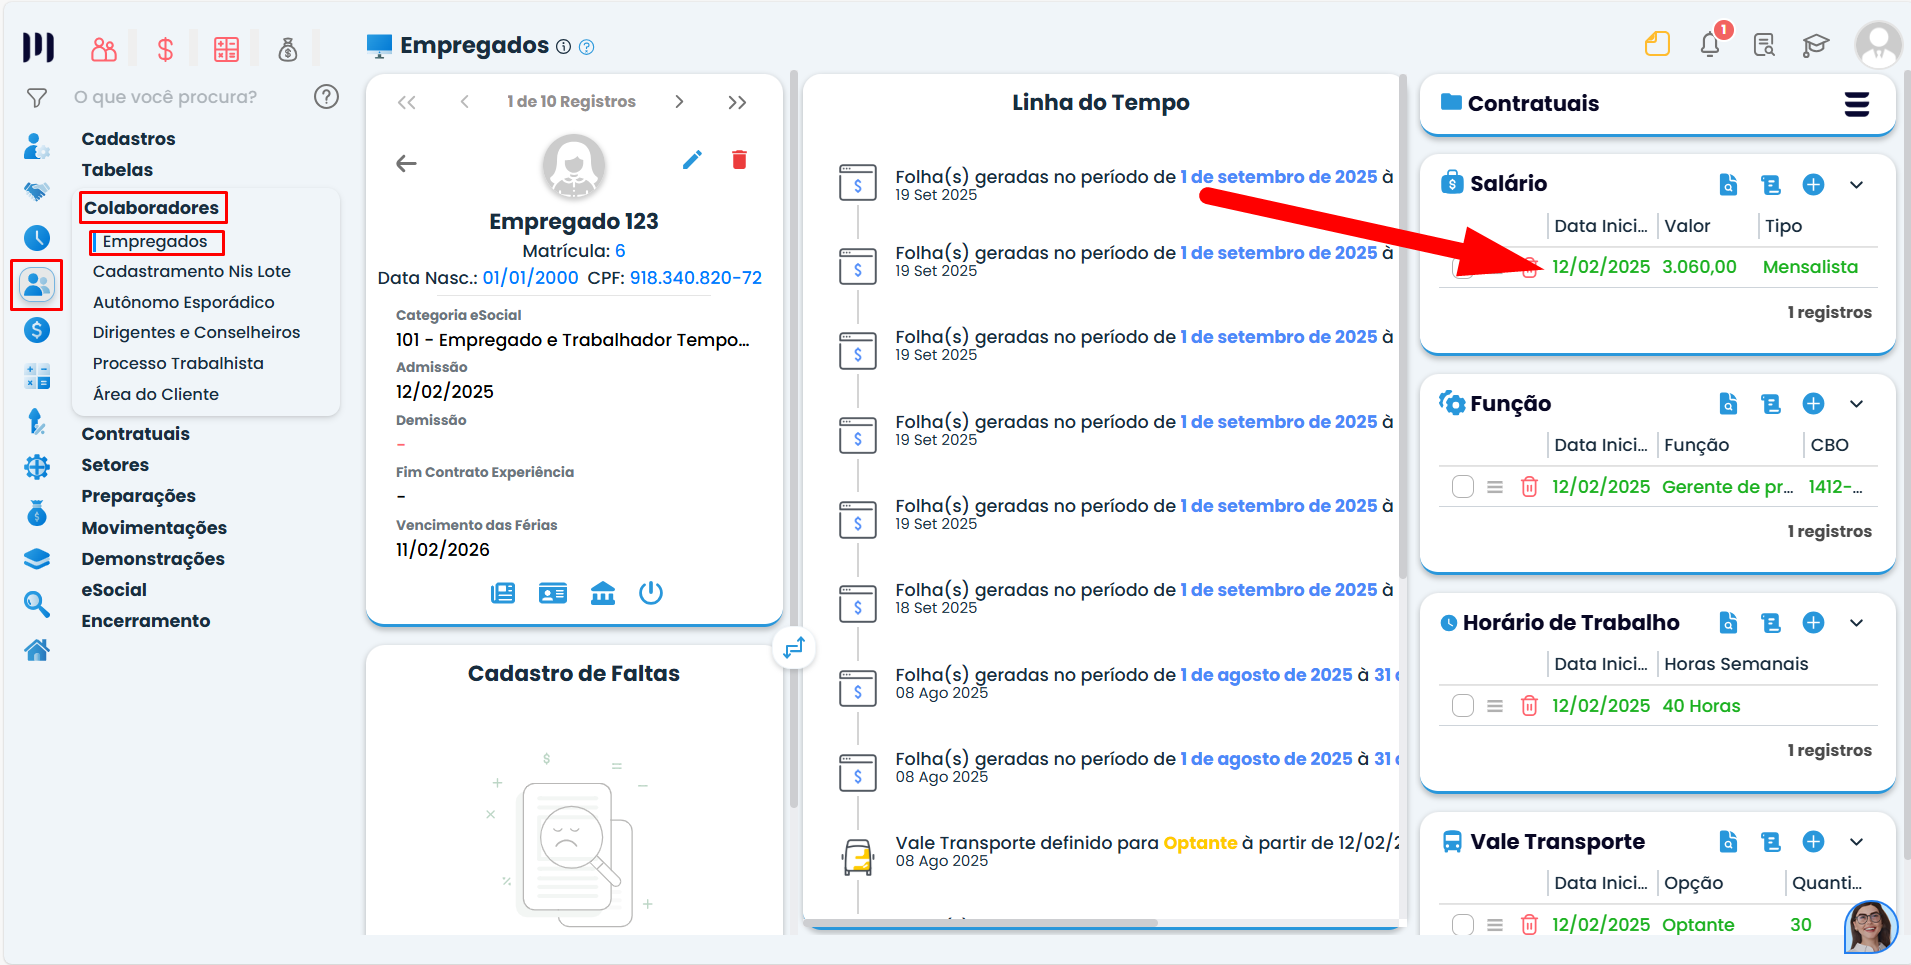The width and height of the screenshot is (1911, 965).
Task: Open Processo Trabalhista
Action: point(178,364)
